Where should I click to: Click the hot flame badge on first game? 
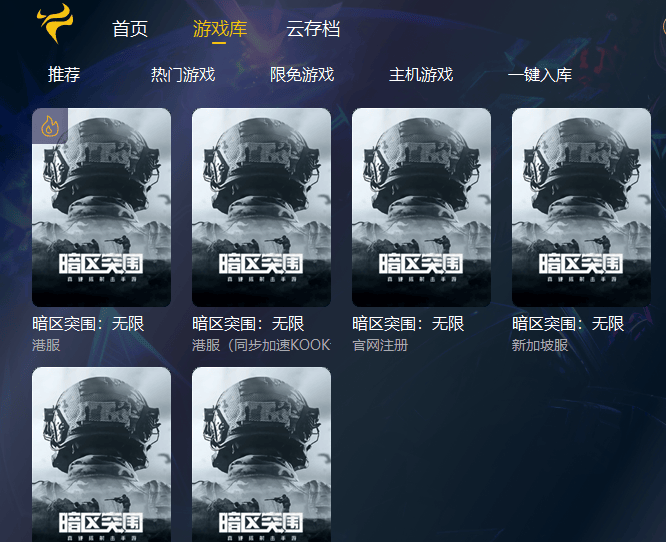point(50,126)
